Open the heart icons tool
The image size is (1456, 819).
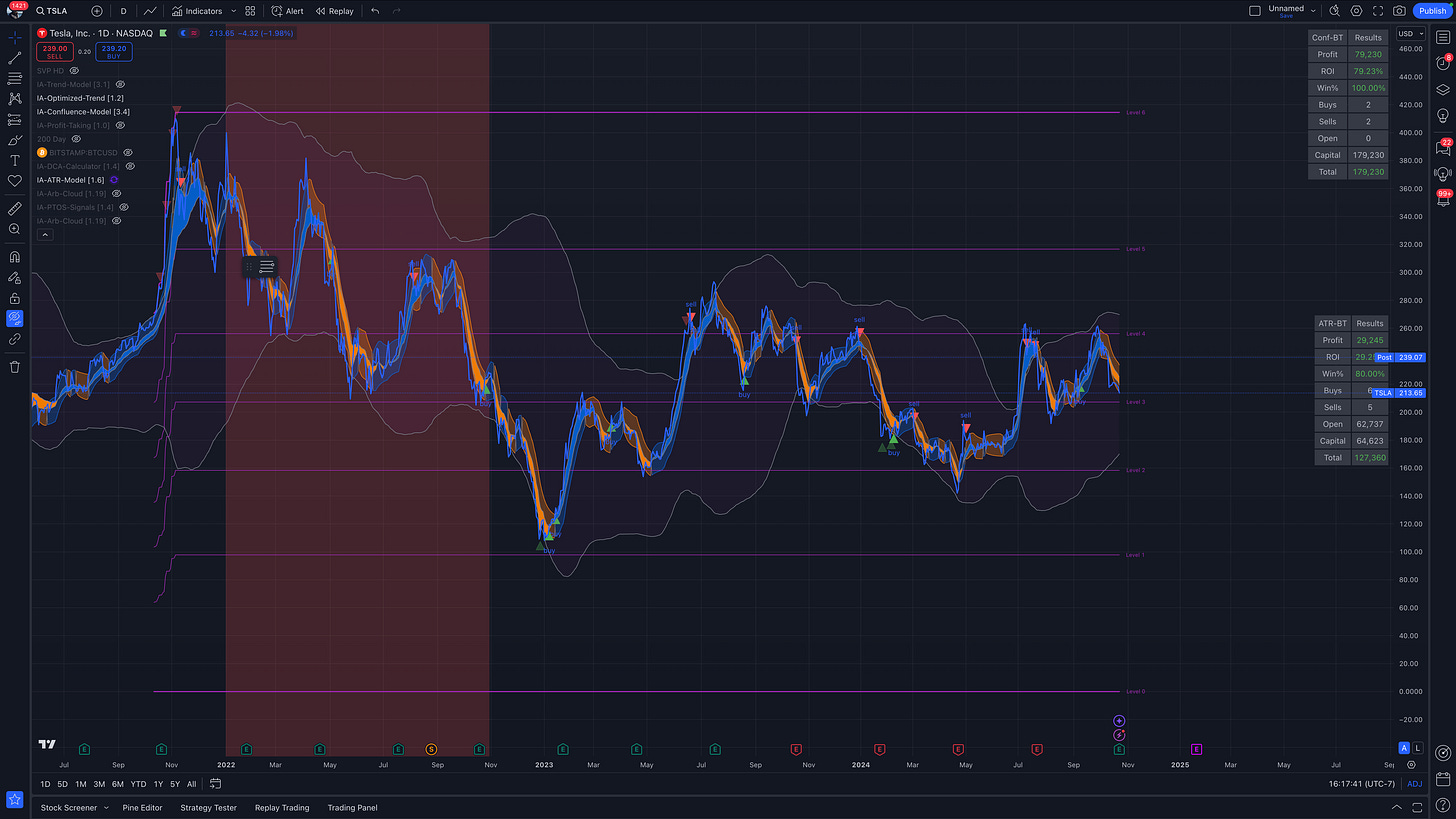[x=14, y=181]
